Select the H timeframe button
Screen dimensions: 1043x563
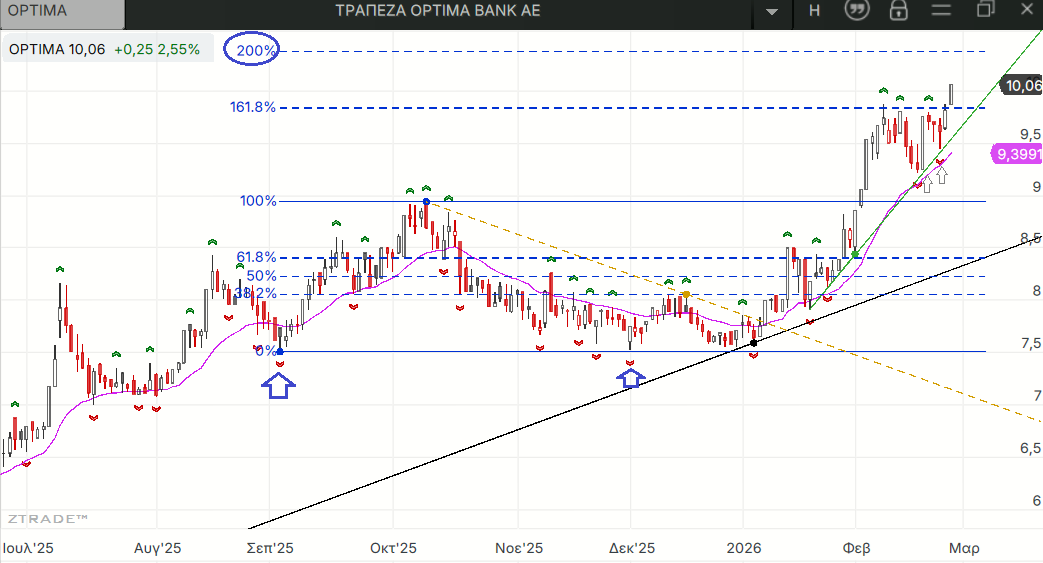(x=814, y=11)
